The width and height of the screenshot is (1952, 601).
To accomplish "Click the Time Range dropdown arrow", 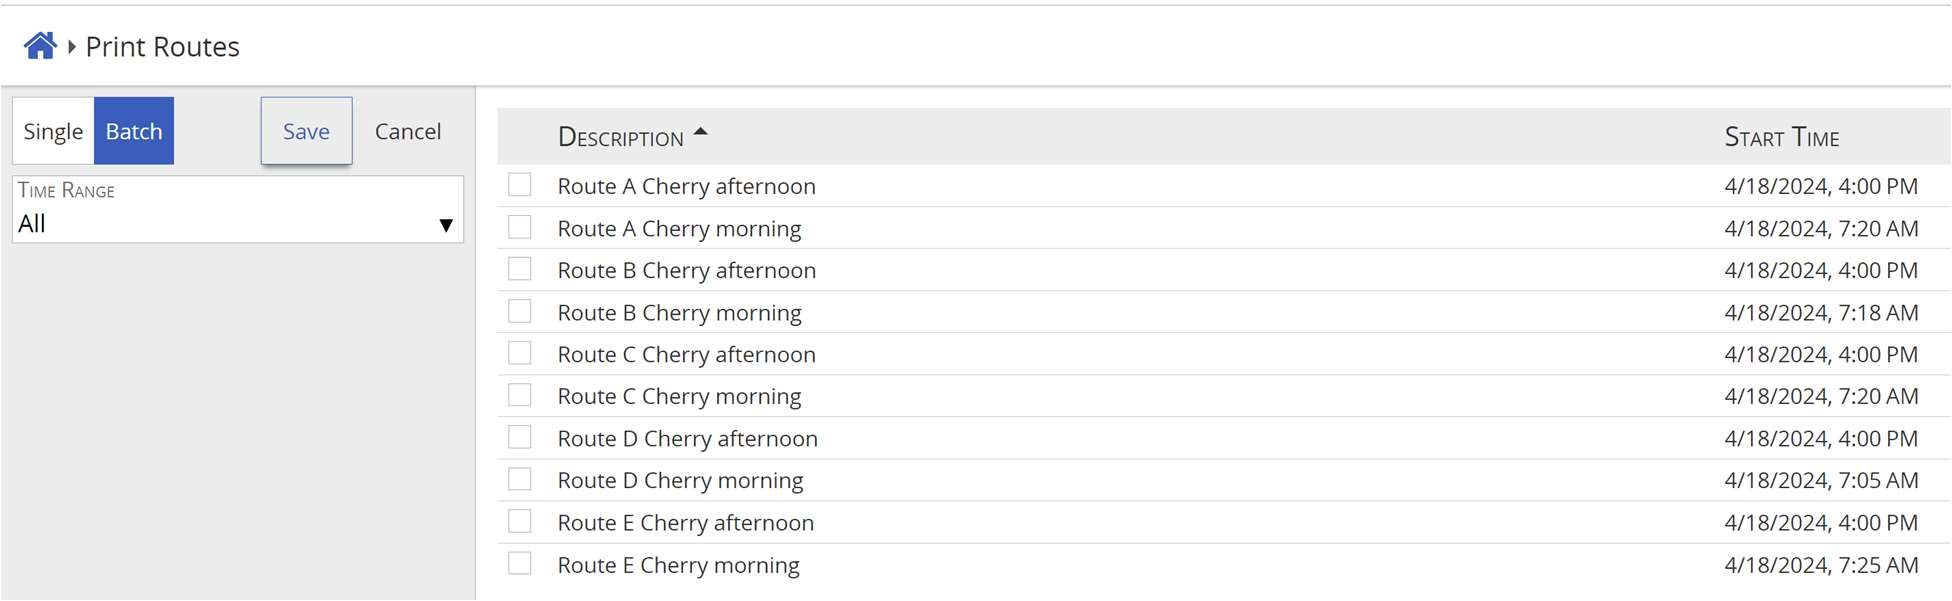I will coord(446,225).
